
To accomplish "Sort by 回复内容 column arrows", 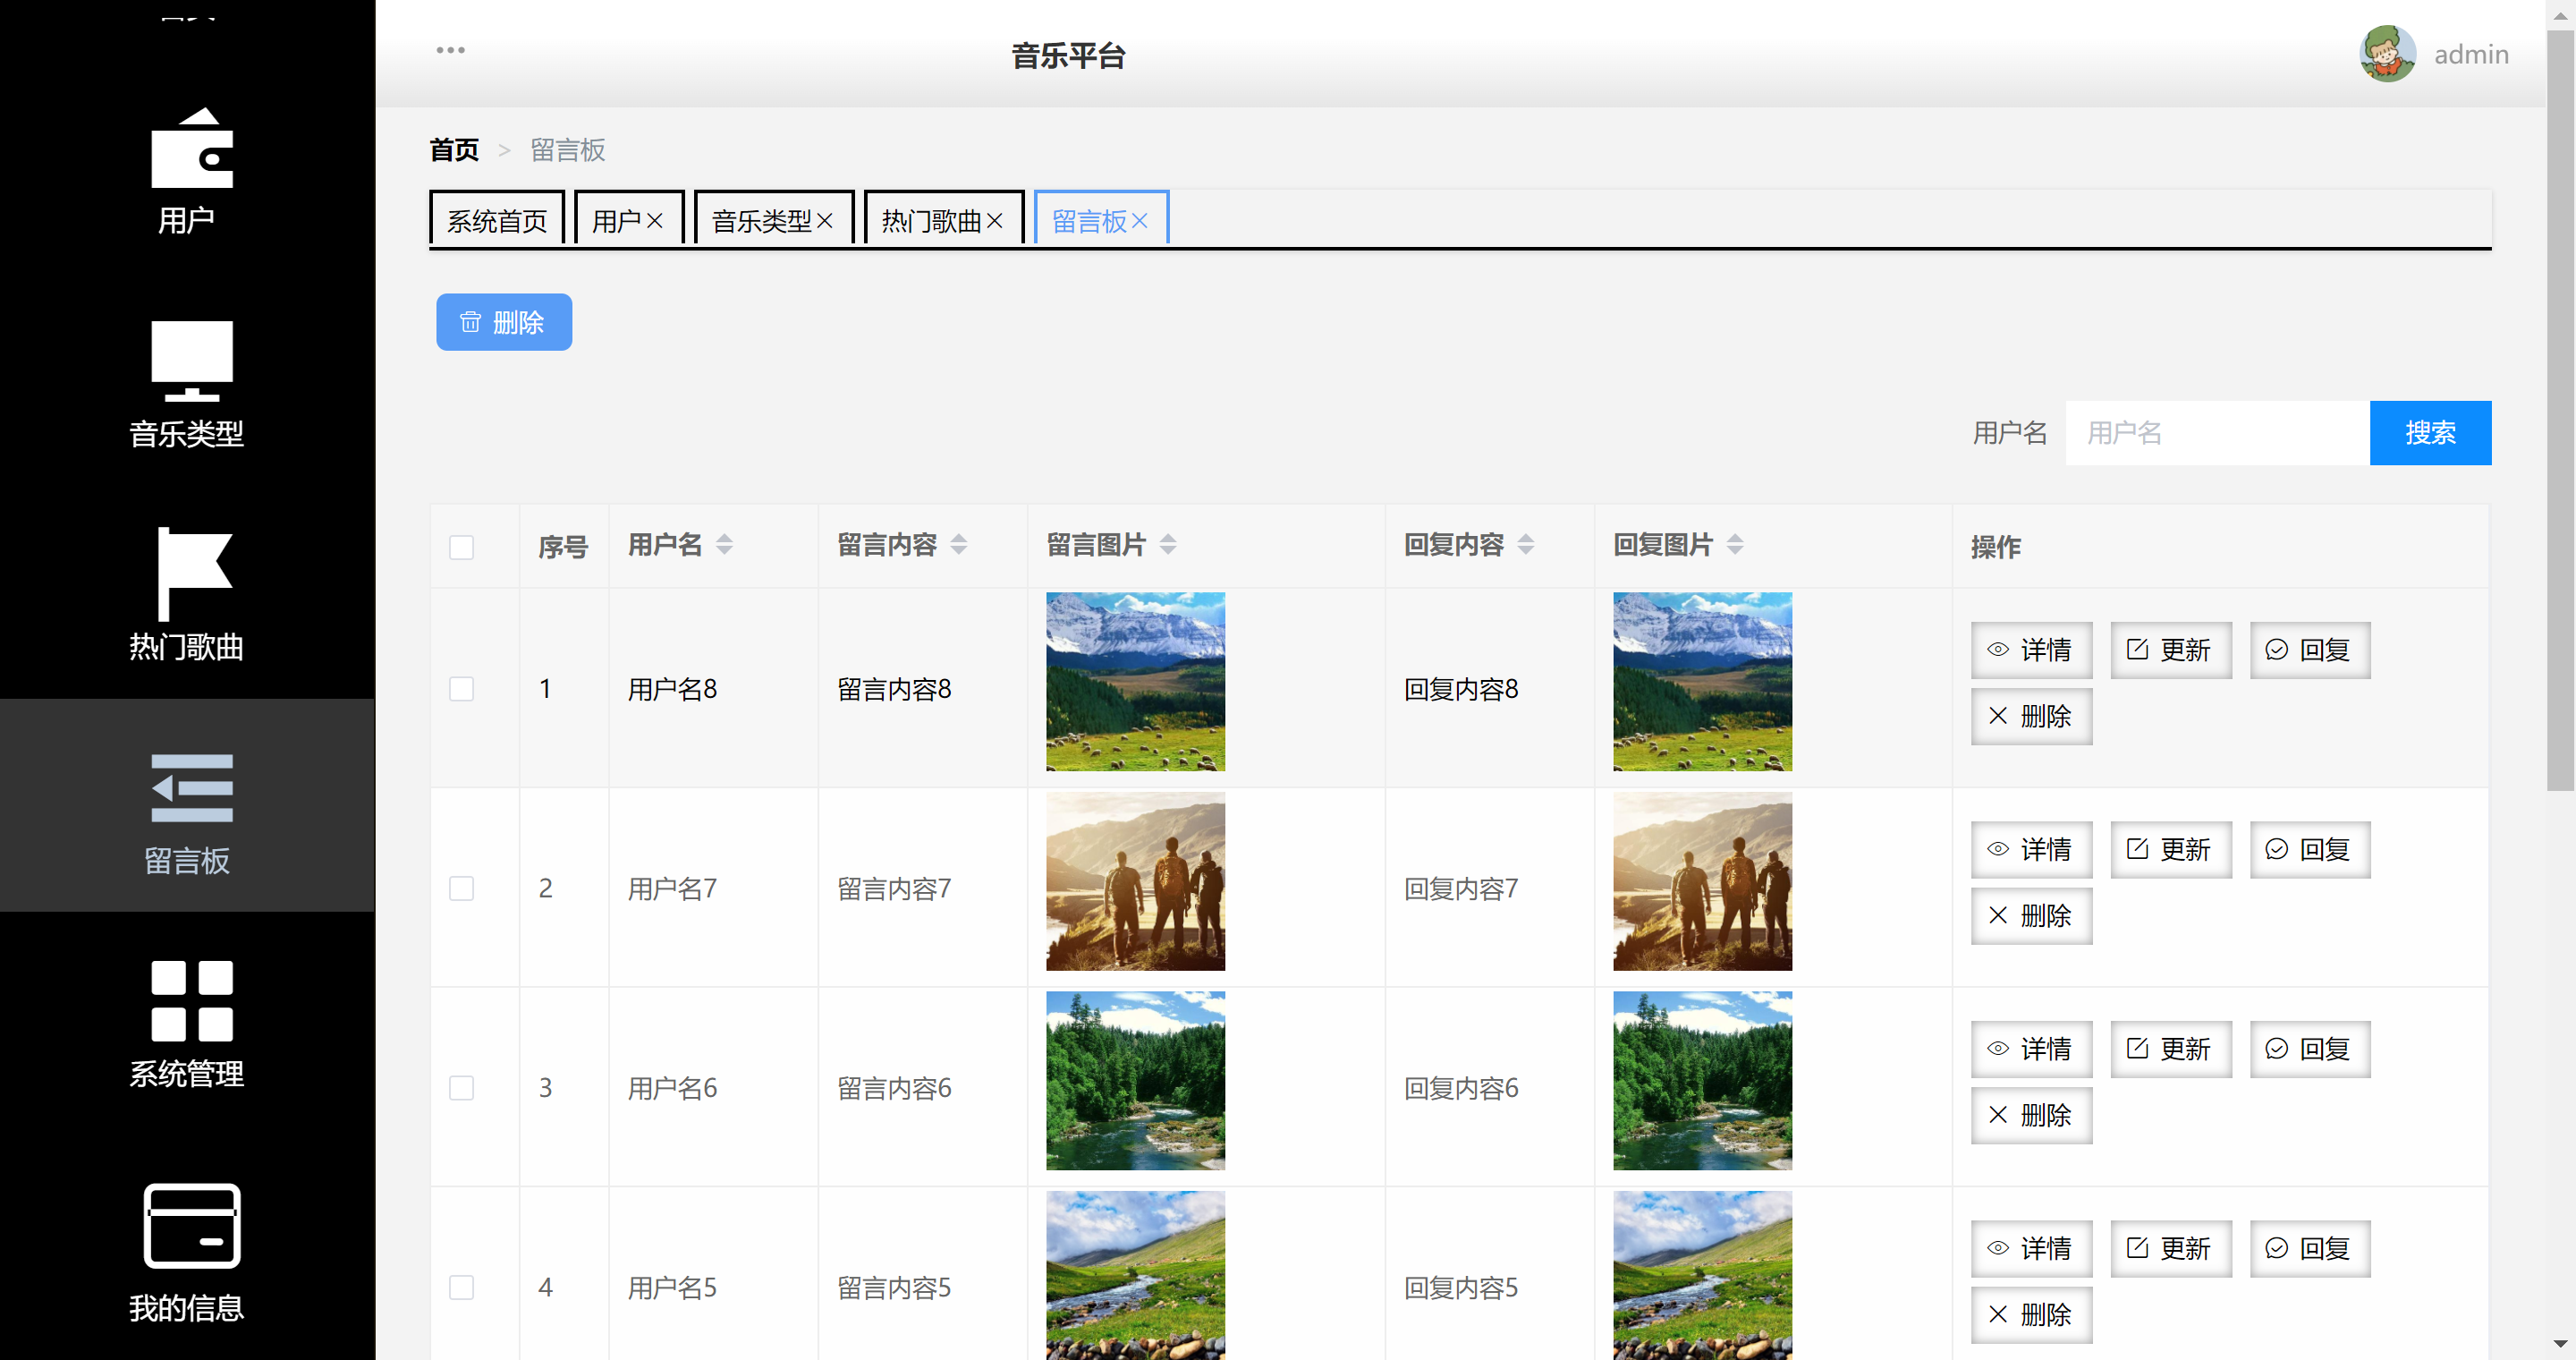I will click(x=1526, y=545).
